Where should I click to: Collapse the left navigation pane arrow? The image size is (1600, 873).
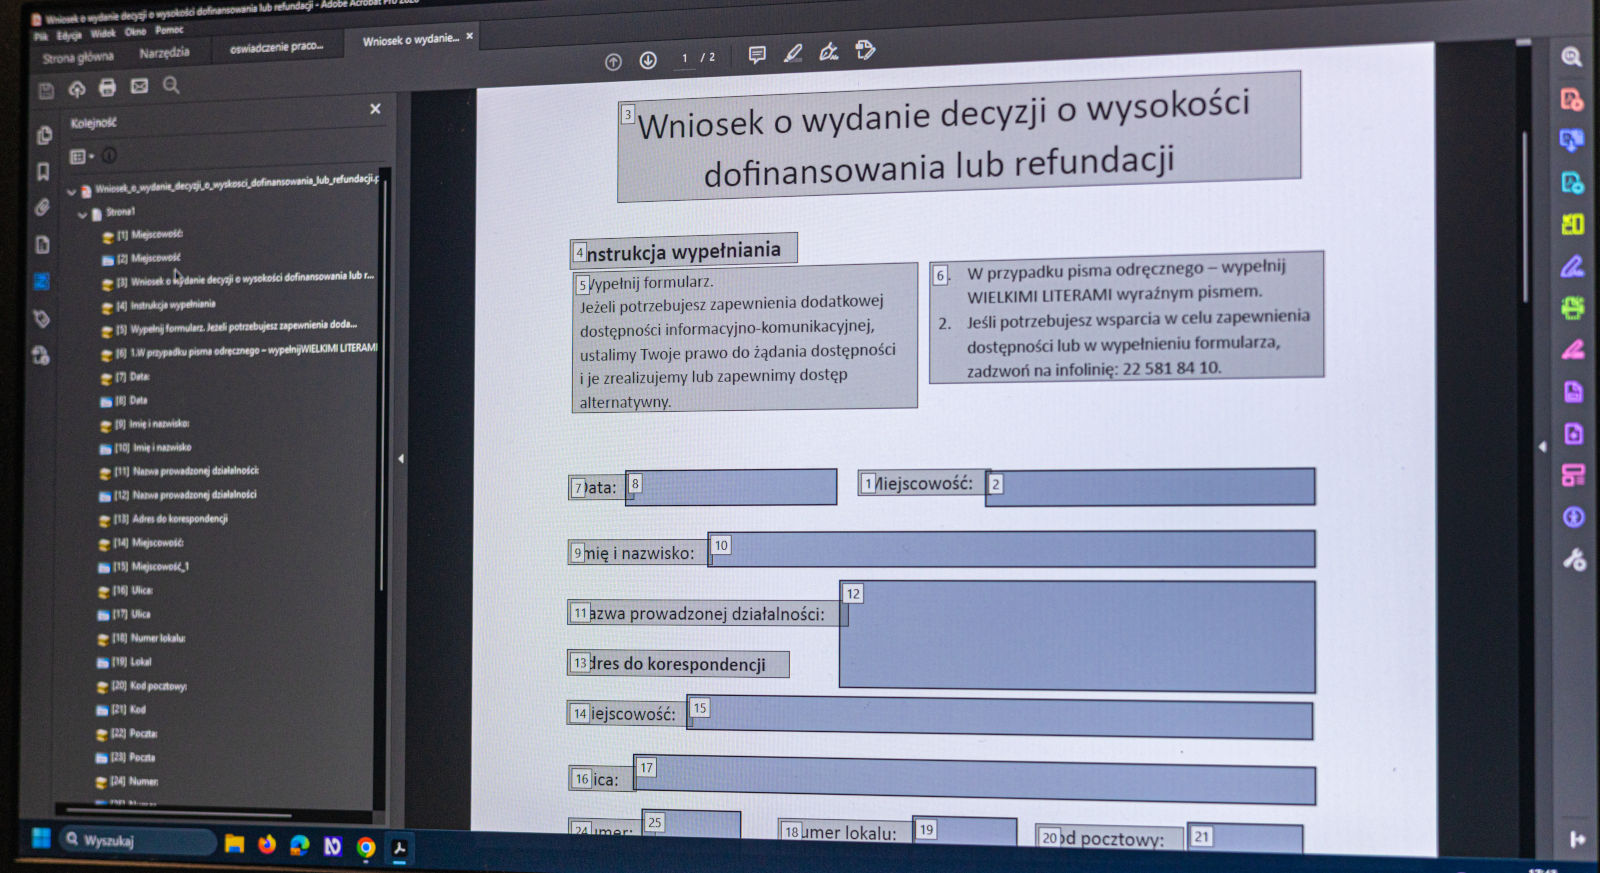pos(401,459)
